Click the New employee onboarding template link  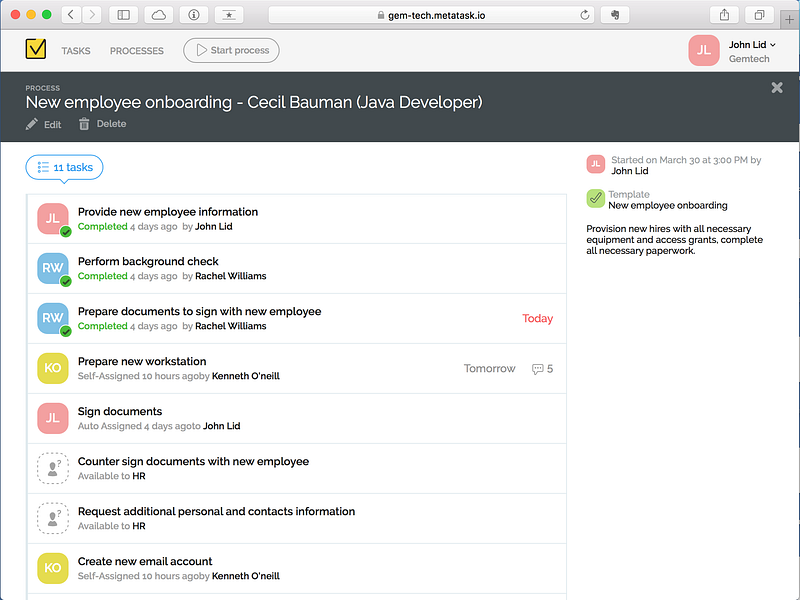tap(667, 206)
